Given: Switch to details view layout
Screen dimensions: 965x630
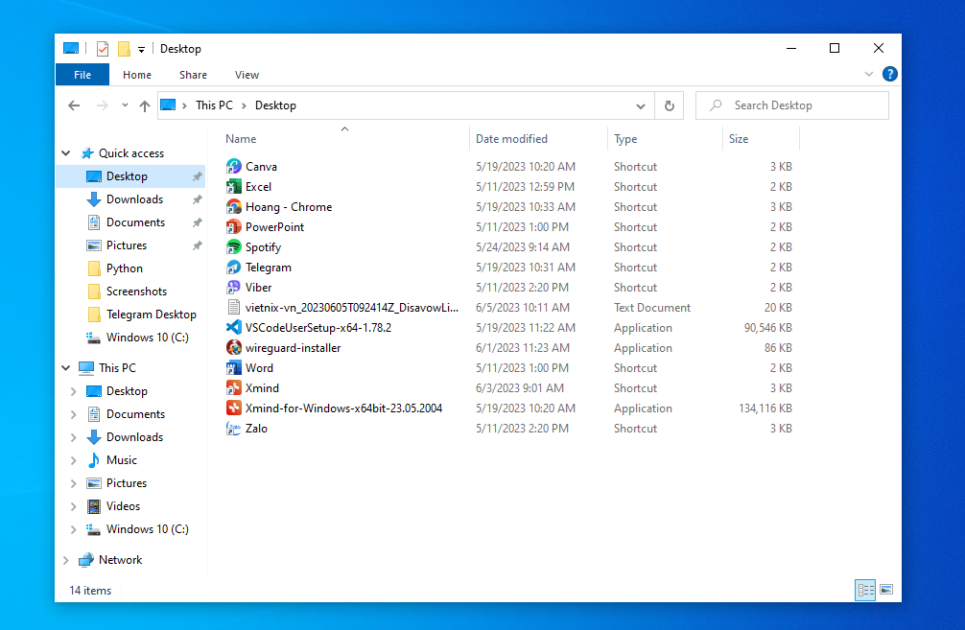Looking at the screenshot, I should point(865,590).
